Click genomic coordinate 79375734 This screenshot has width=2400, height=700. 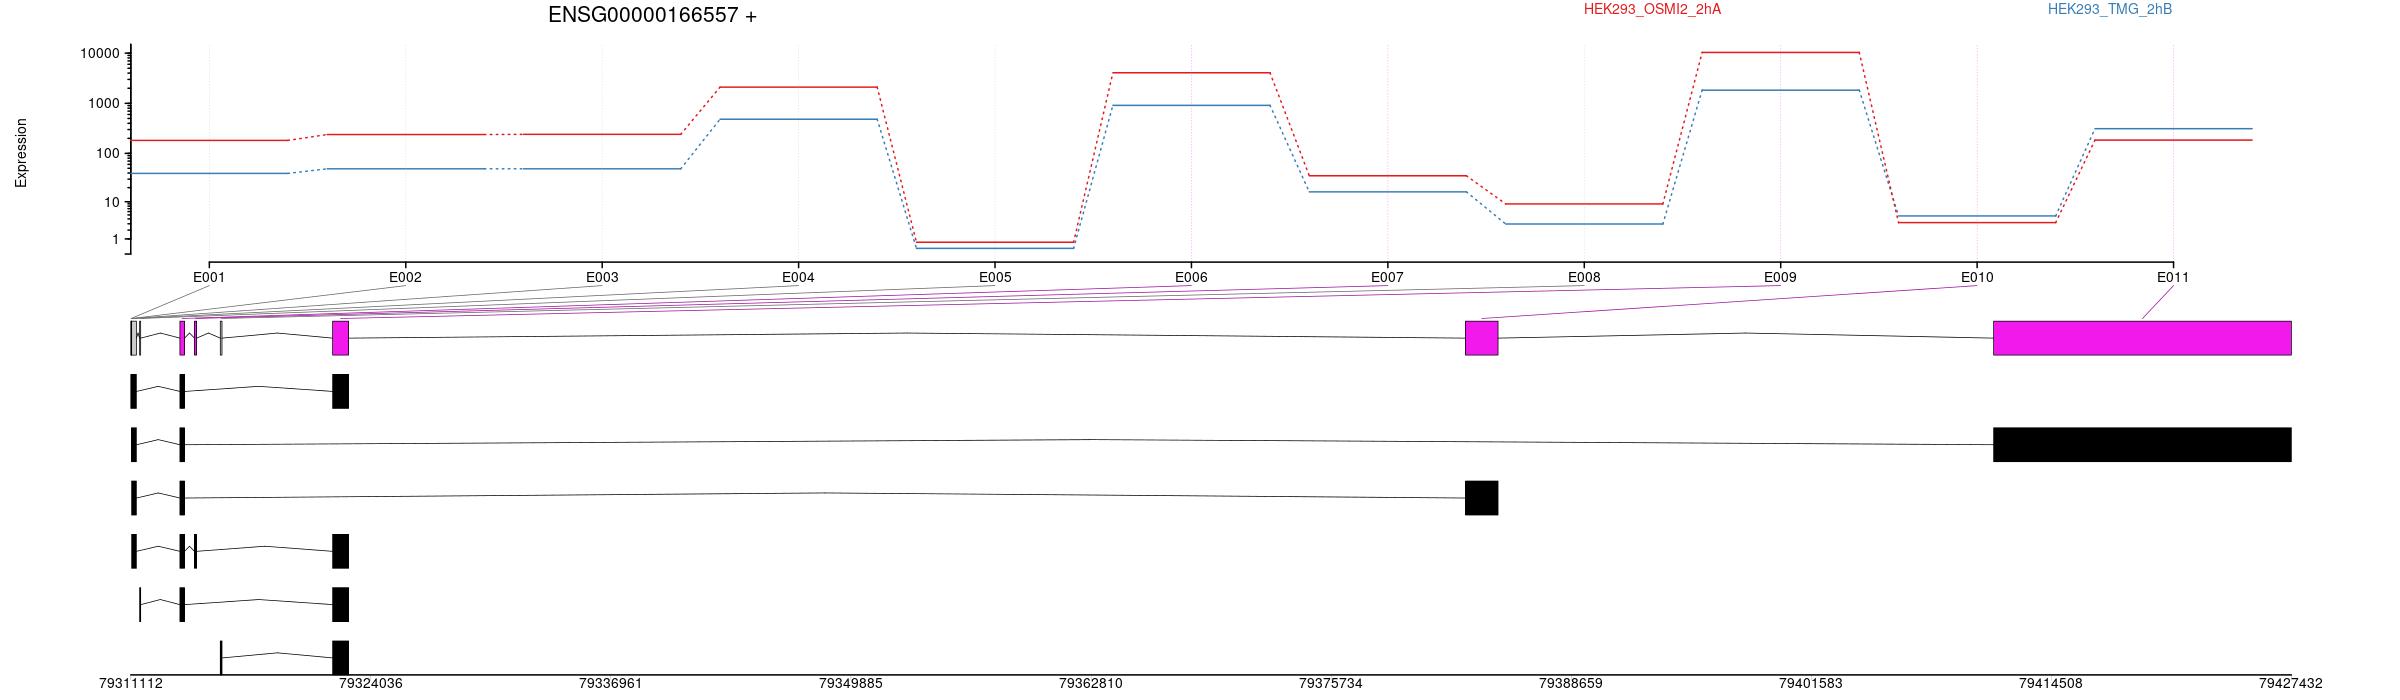[1331, 684]
